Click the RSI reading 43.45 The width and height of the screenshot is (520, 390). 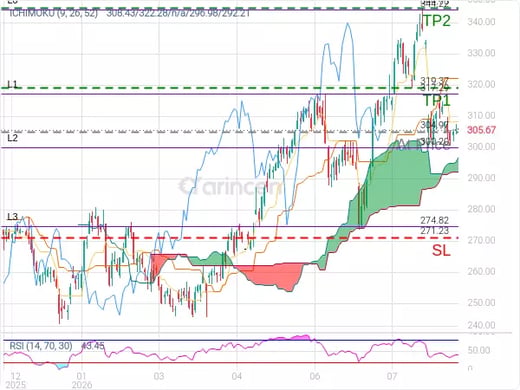[93, 346]
